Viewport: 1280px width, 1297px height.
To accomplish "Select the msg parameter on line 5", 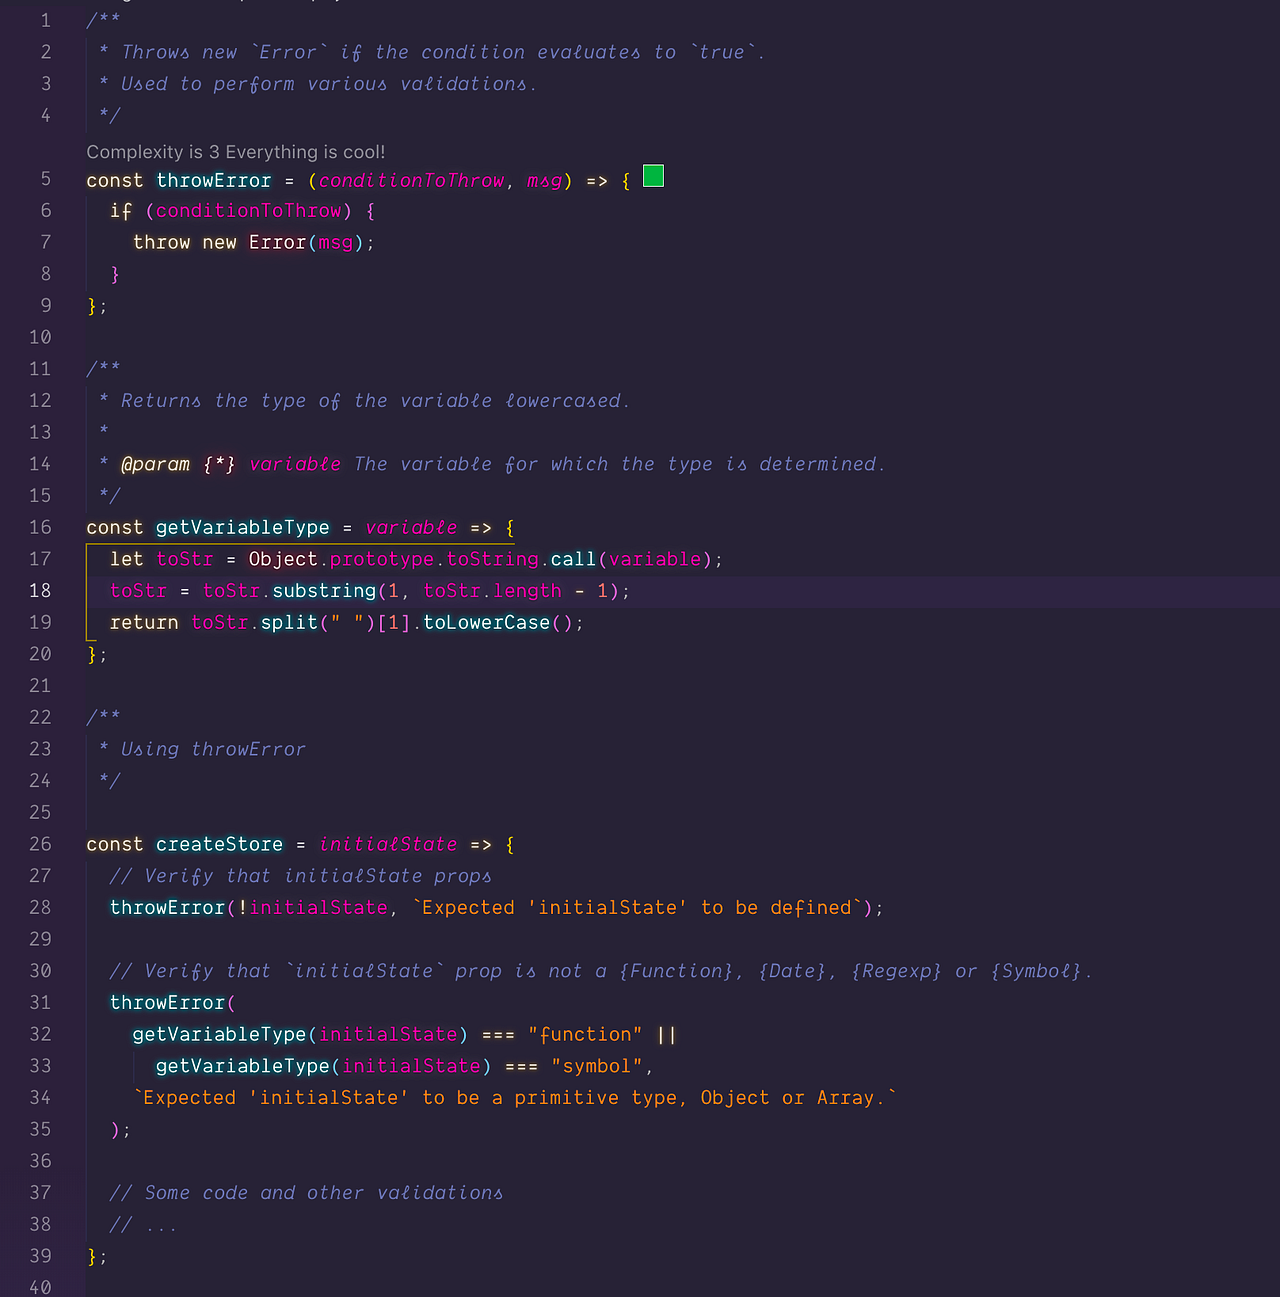I will pyautogui.click(x=545, y=181).
